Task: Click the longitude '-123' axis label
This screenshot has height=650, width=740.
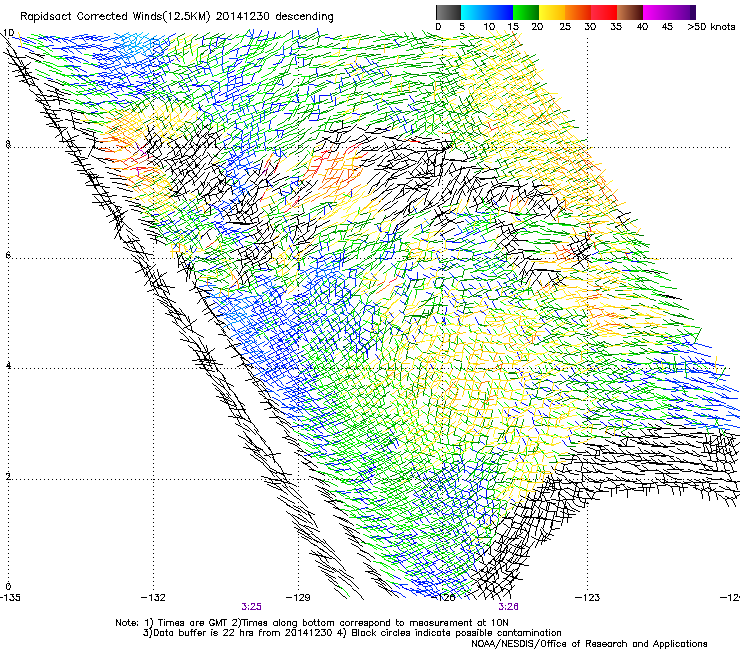Action: pyautogui.click(x=587, y=598)
